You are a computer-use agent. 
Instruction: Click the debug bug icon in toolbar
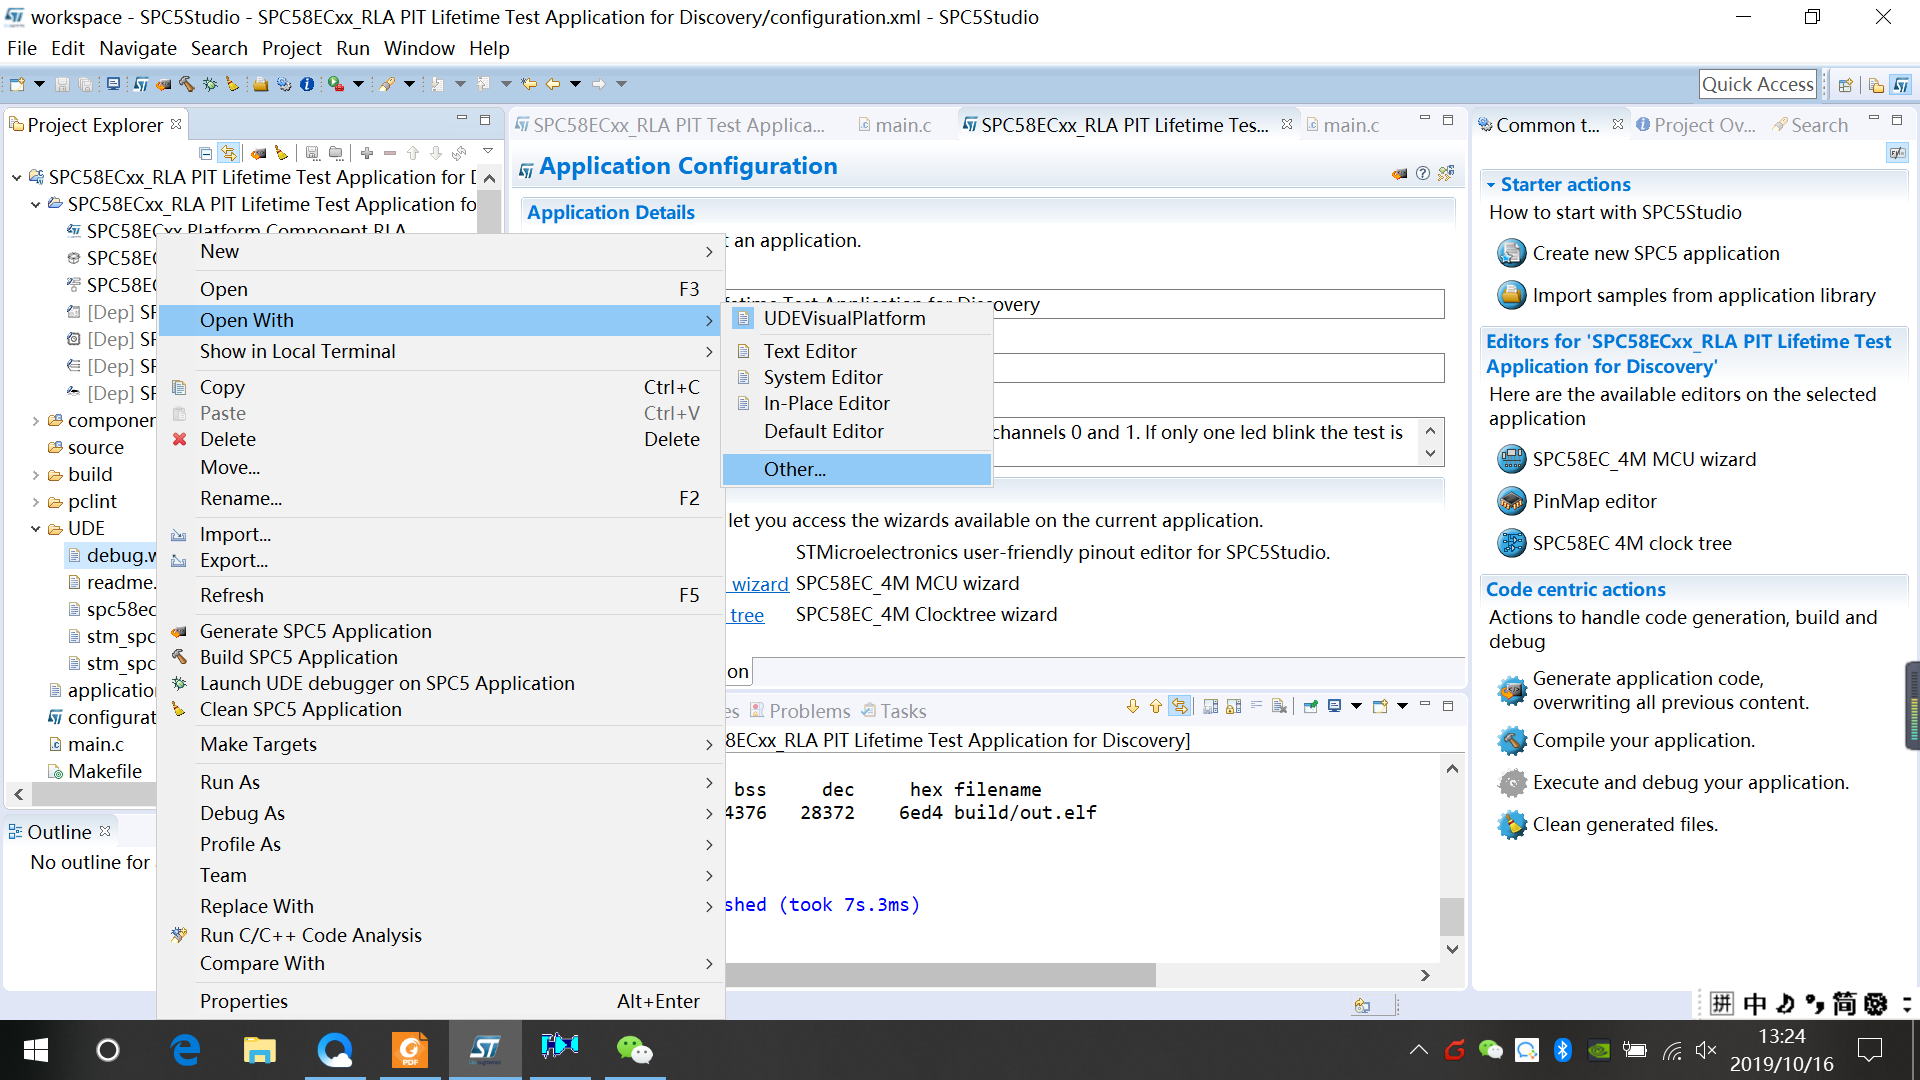tap(210, 84)
